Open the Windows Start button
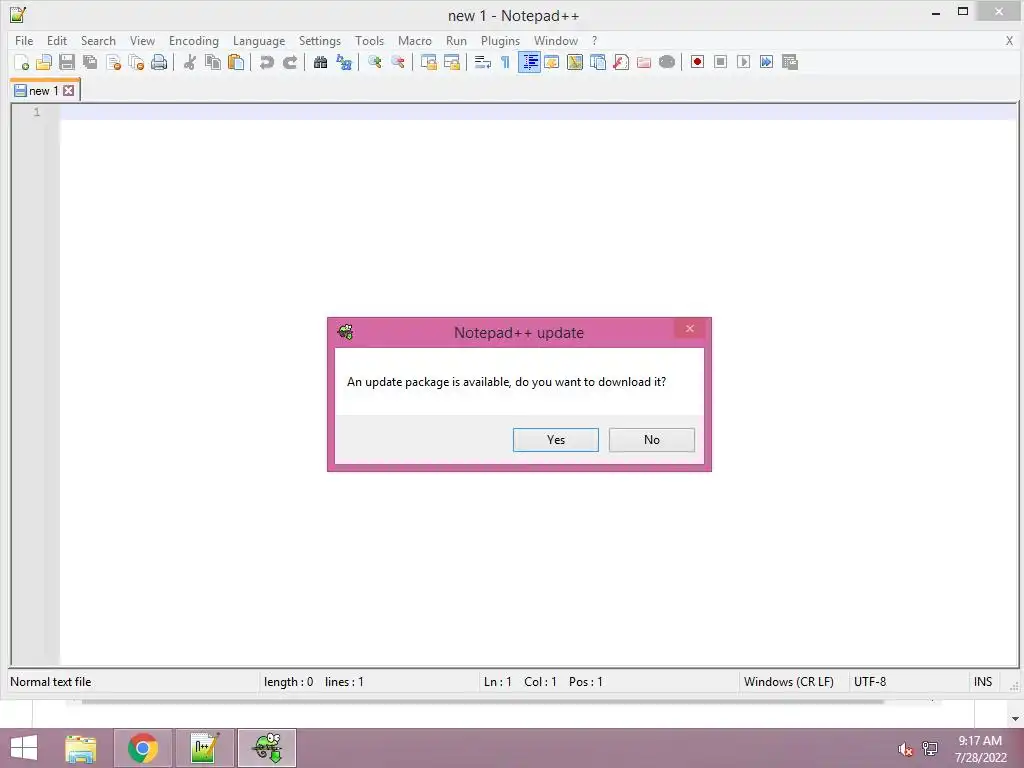 (24, 748)
